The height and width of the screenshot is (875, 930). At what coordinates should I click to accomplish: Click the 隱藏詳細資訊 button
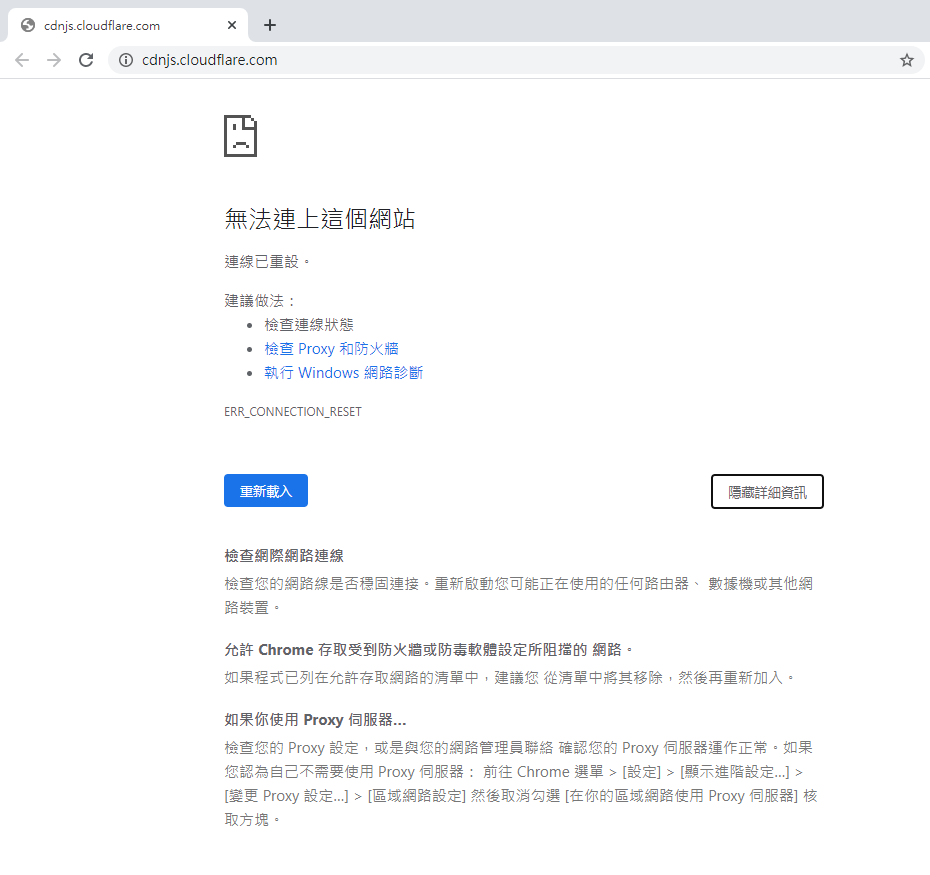pyautogui.click(x=767, y=492)
